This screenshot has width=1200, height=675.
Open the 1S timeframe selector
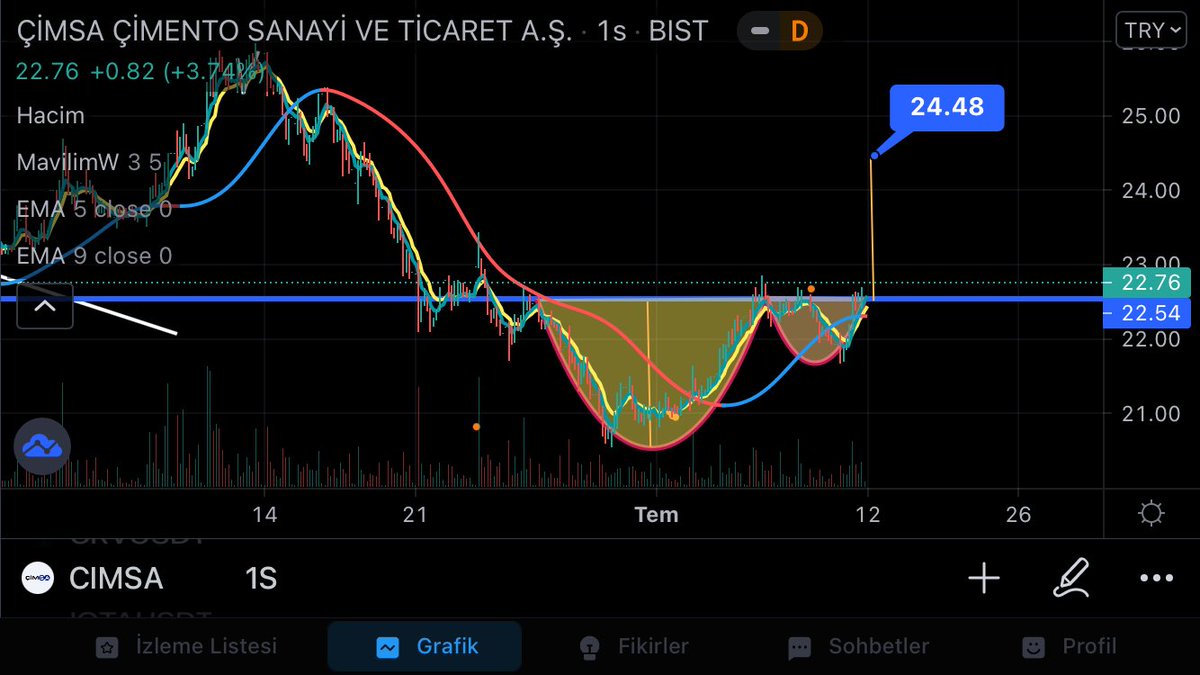(259, 578)
